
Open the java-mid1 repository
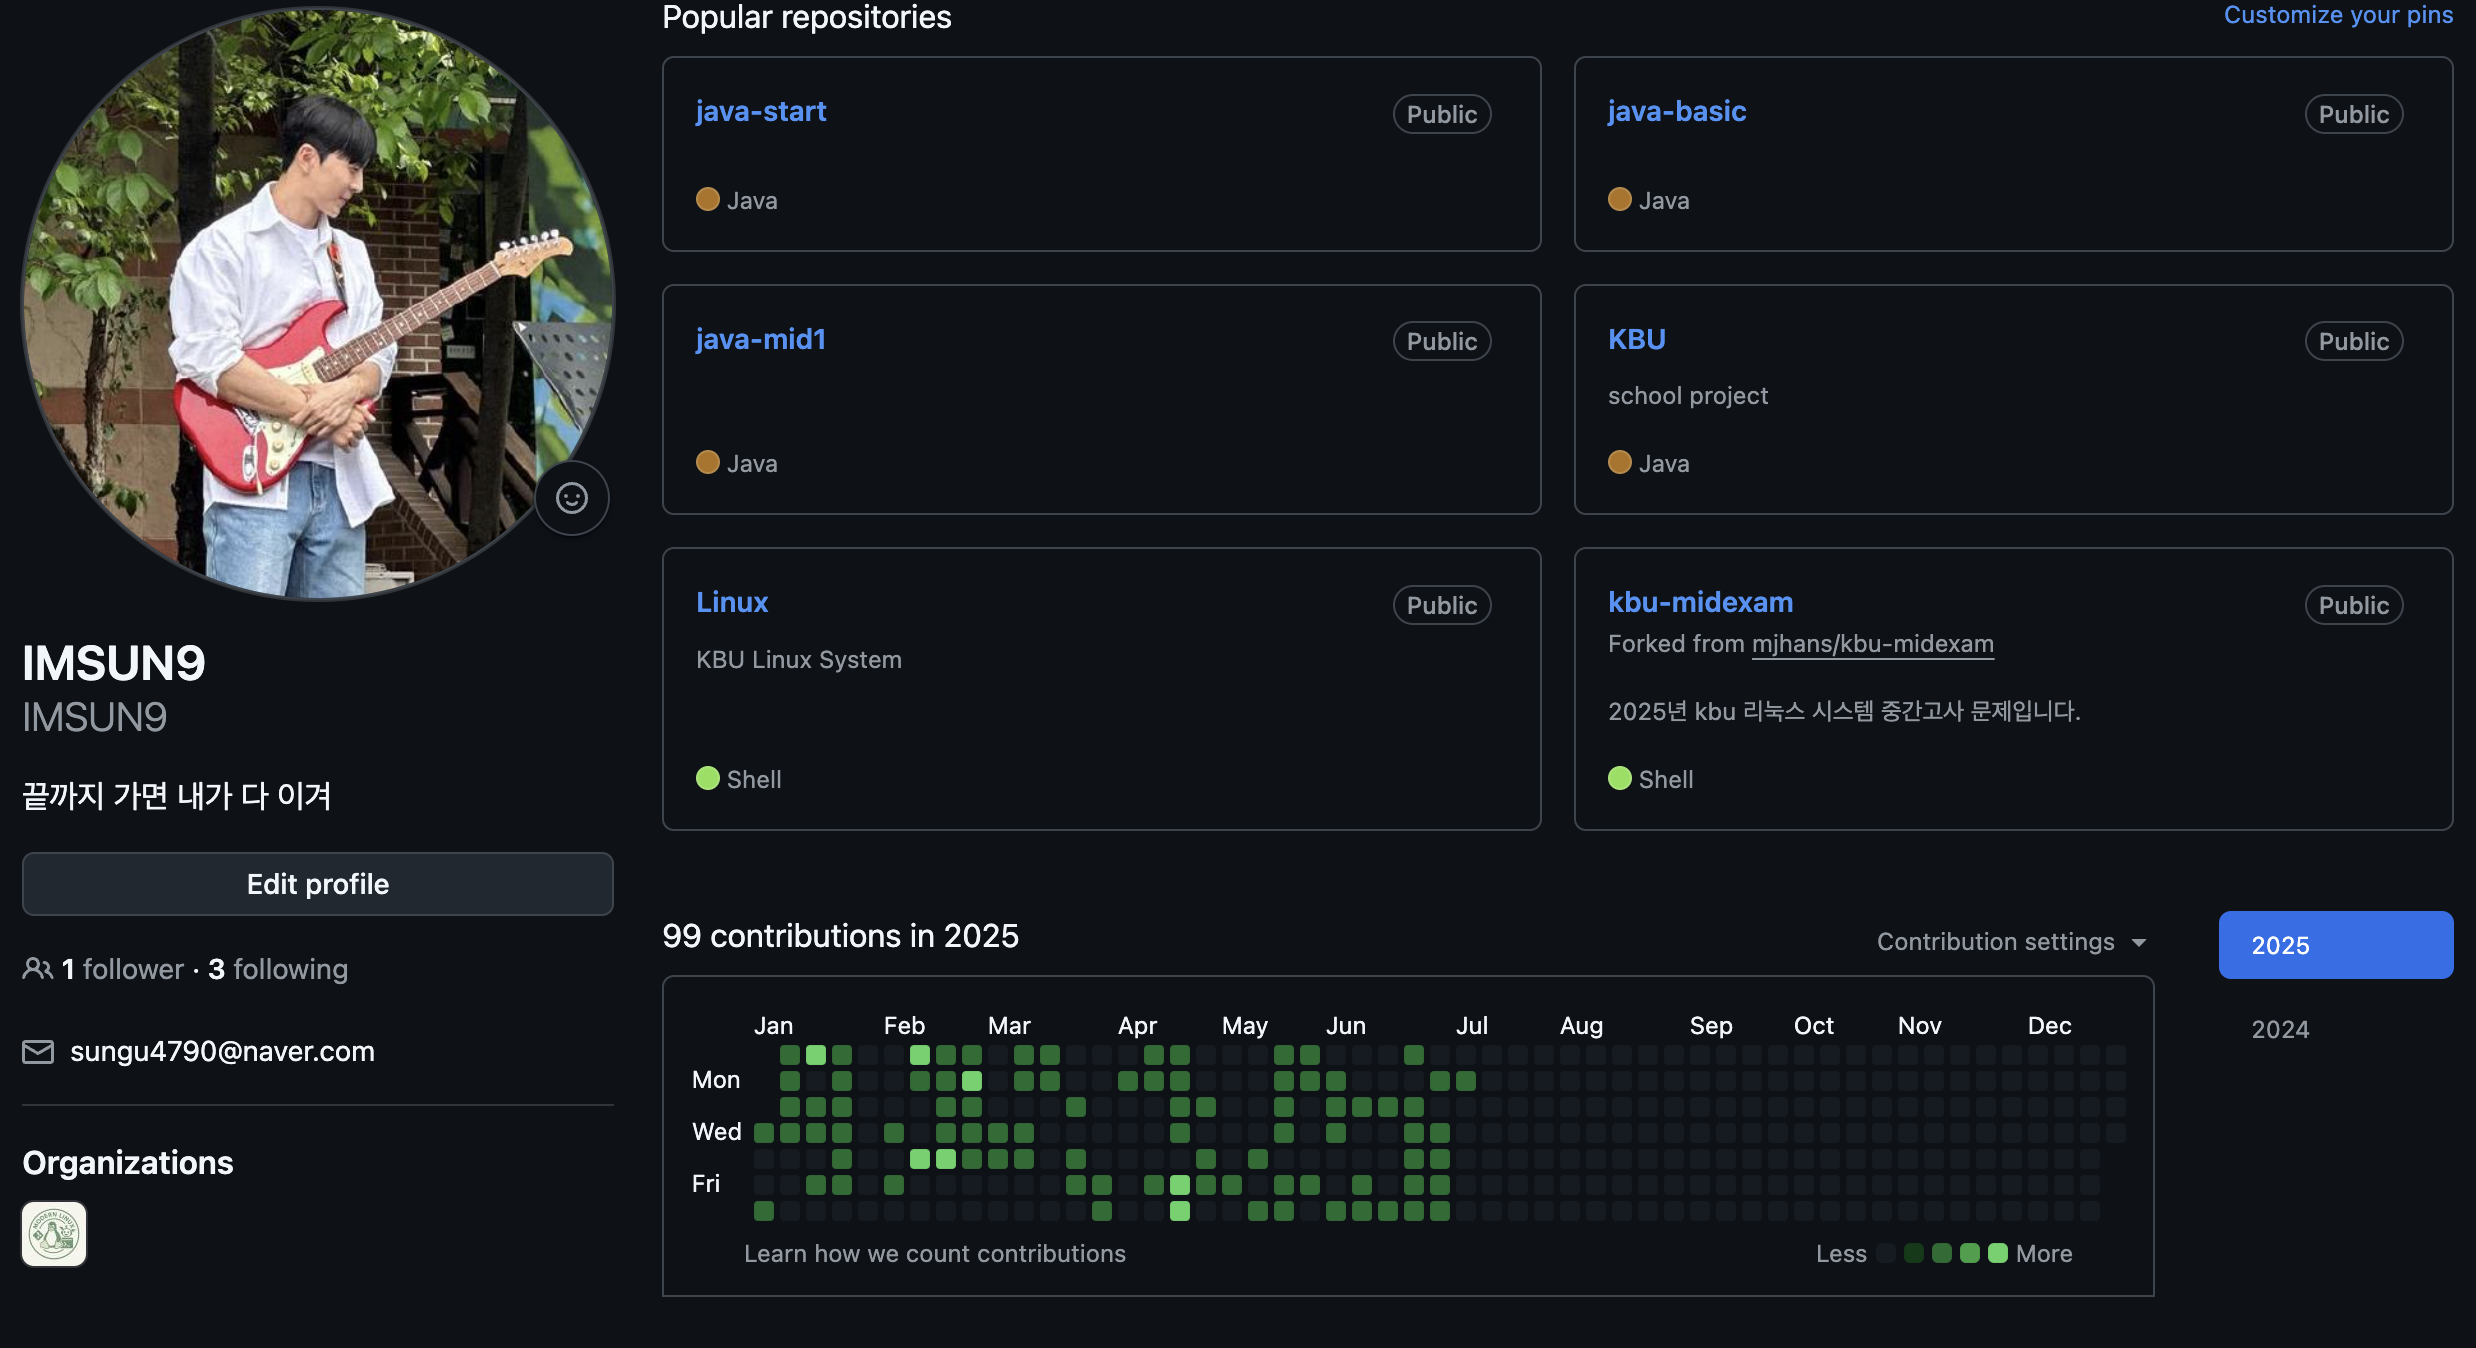click(761, 339)
